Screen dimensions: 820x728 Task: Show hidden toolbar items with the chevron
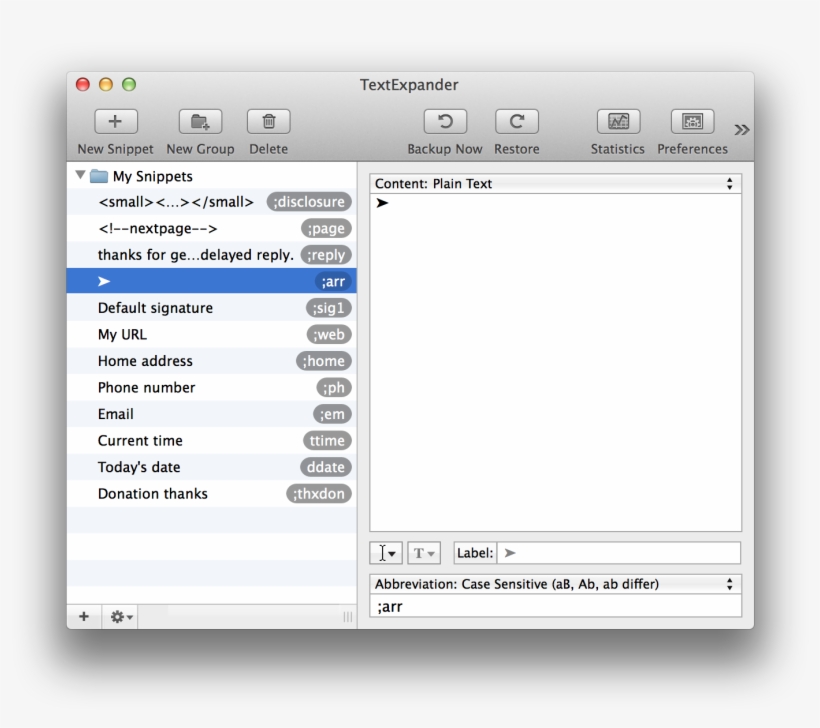click(741, 129)
